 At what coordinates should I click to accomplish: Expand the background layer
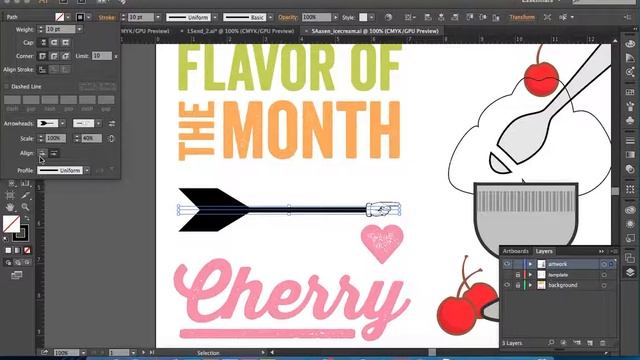click(x=530, y=285)
